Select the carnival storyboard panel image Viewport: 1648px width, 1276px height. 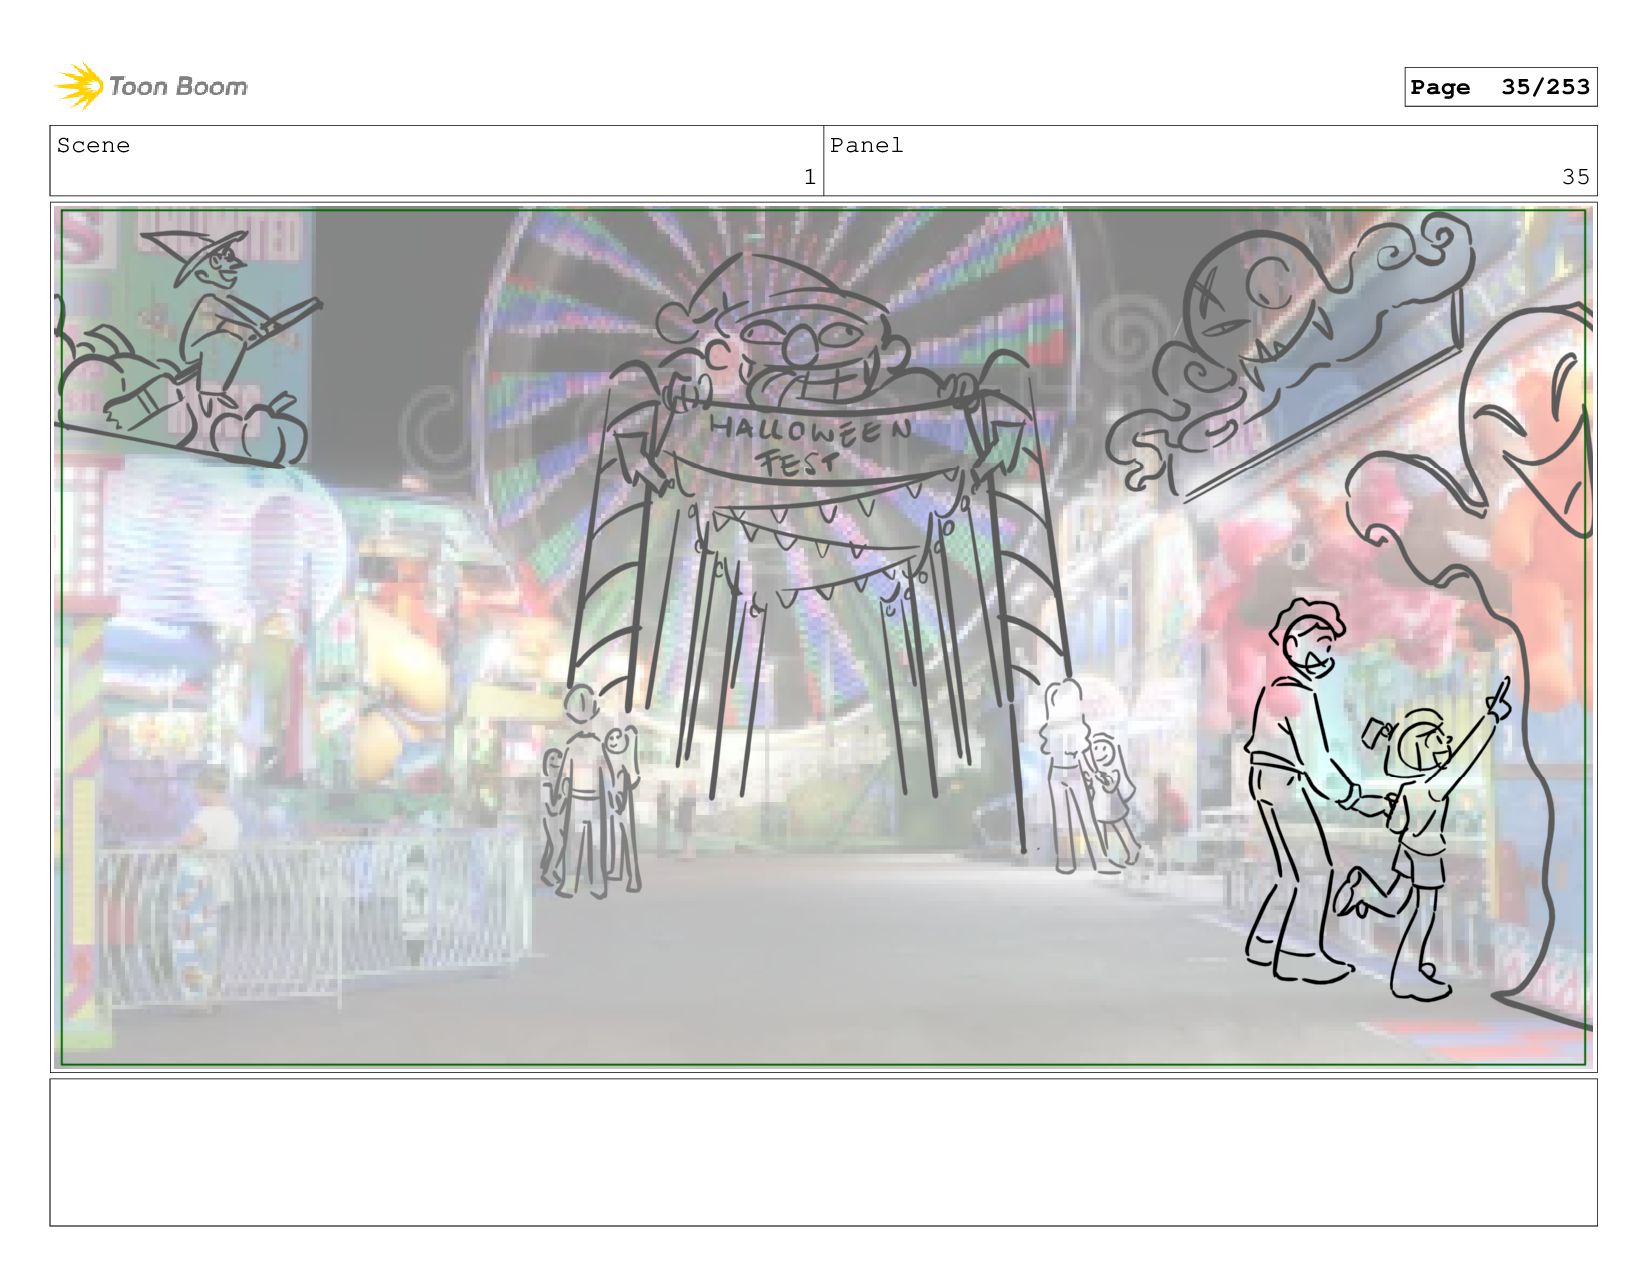[x=823, y=637]
